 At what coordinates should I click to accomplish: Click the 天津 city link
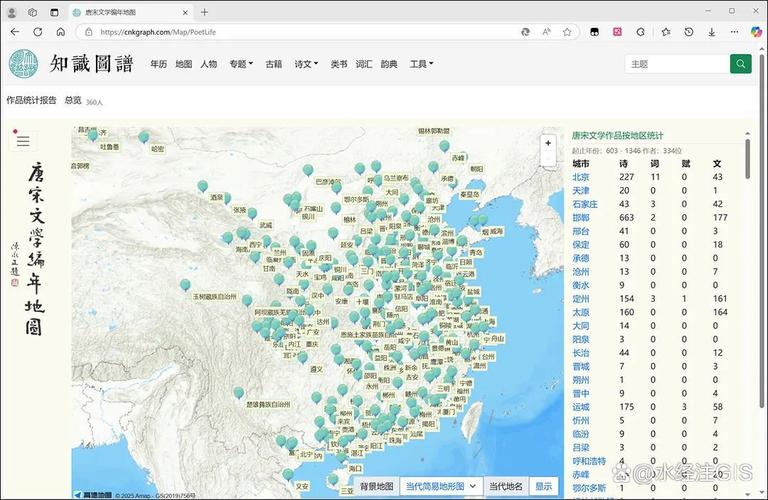click(581, 190)
